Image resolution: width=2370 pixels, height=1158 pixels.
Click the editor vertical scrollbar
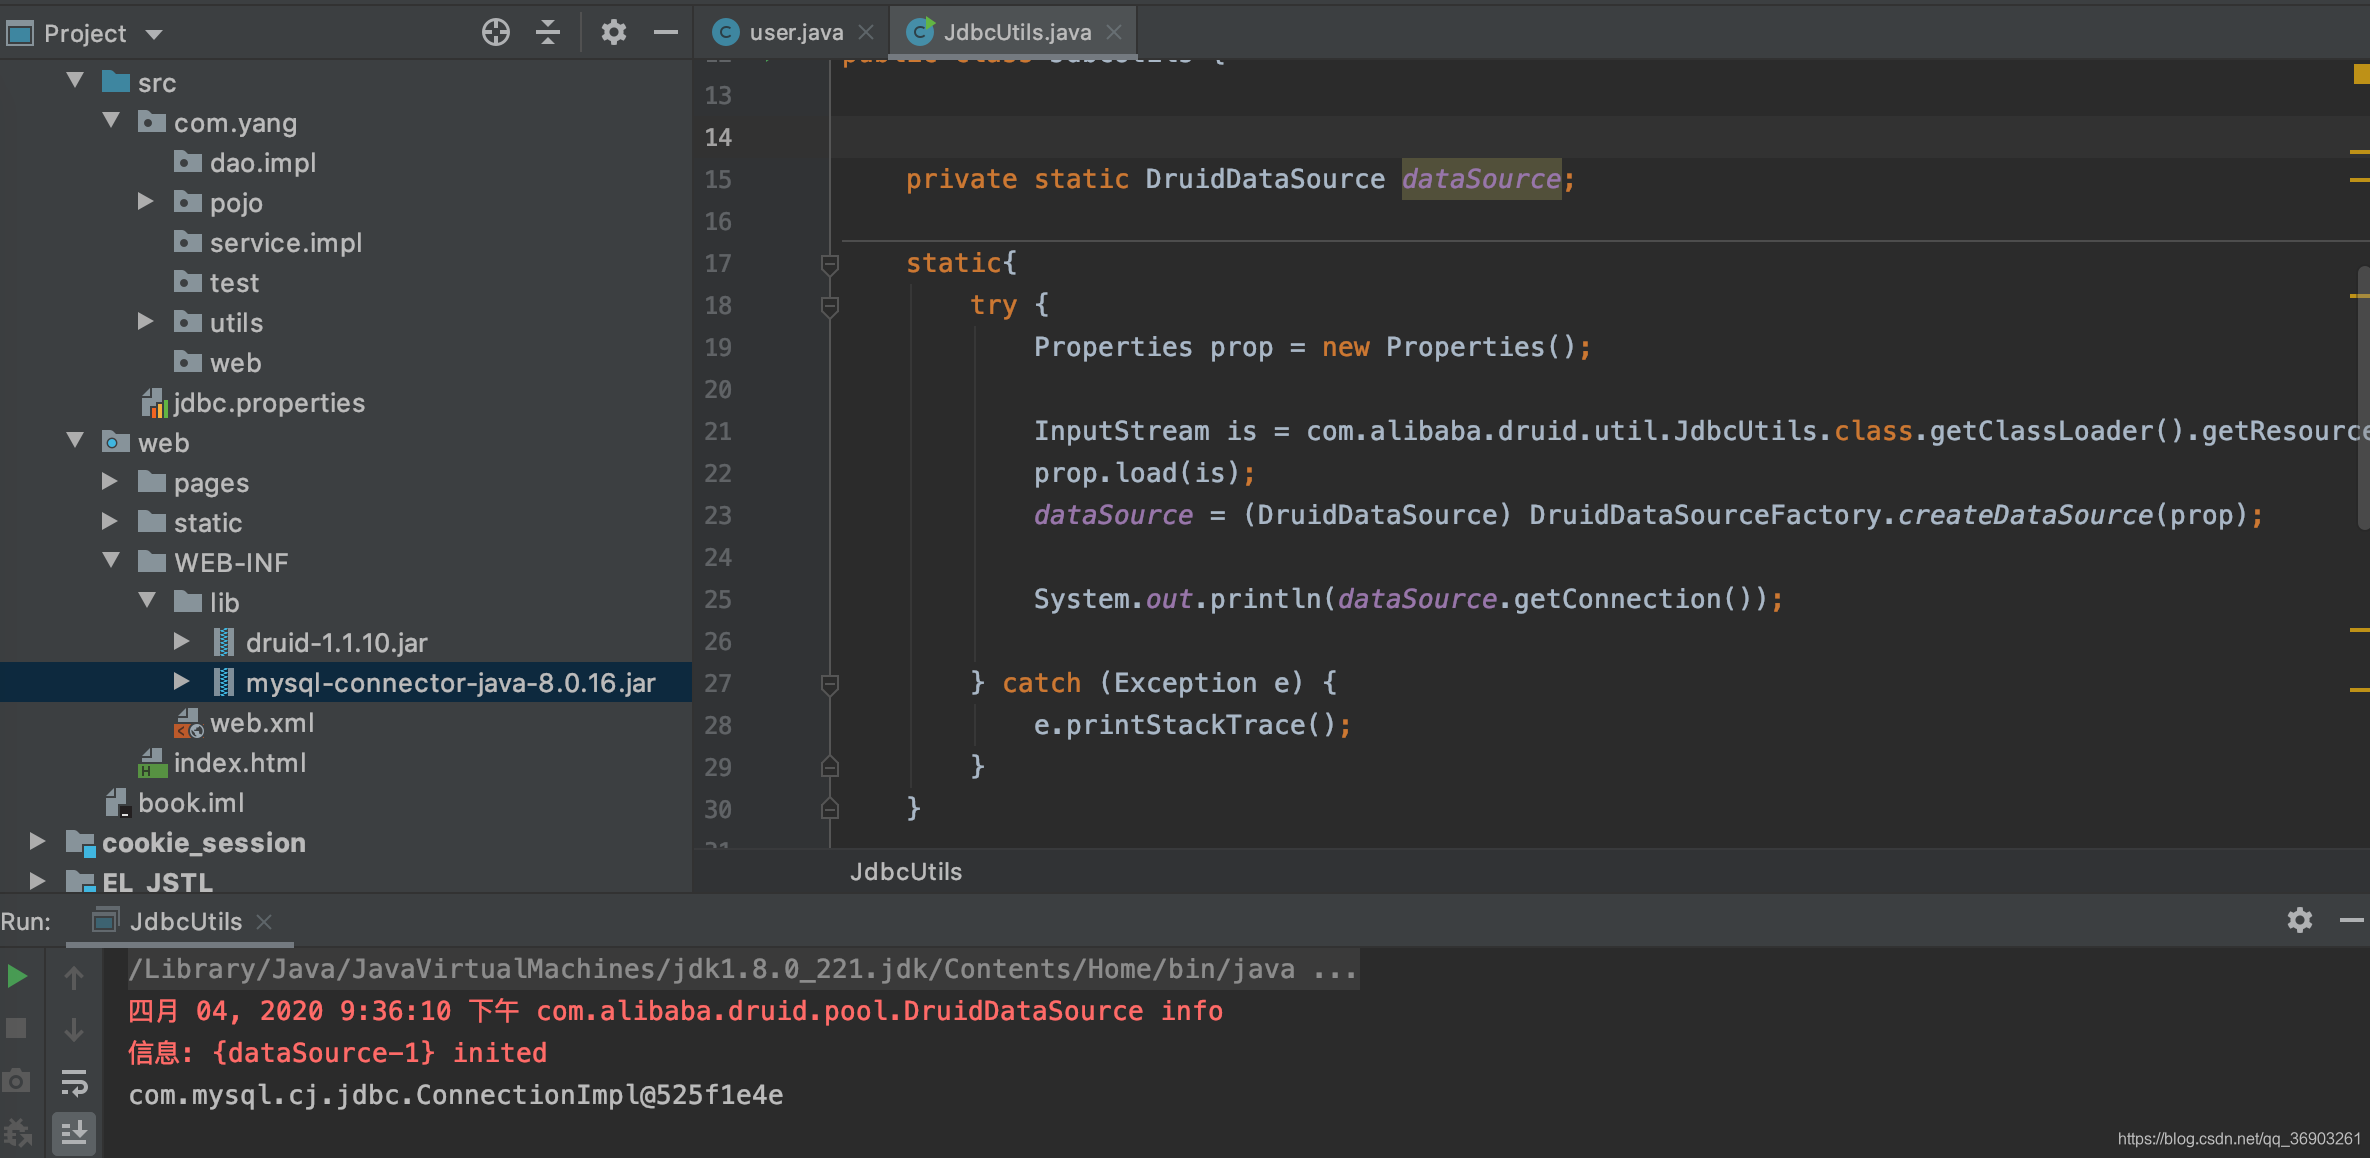2363,400
